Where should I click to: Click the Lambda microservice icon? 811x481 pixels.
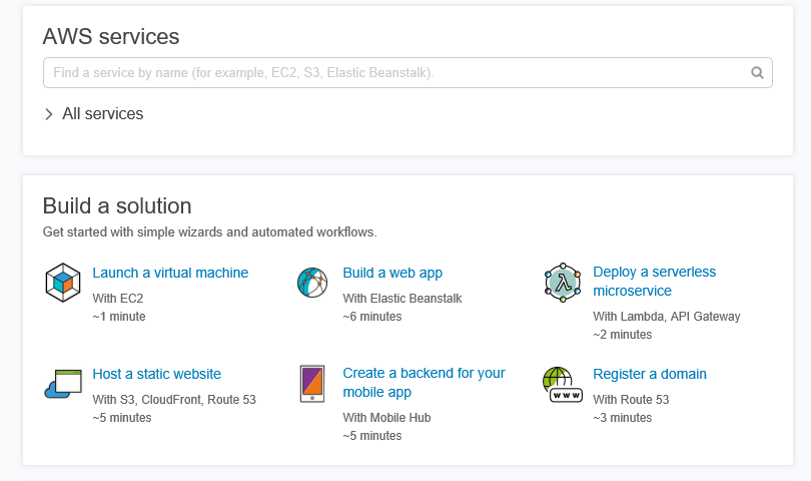coord(563,282)
